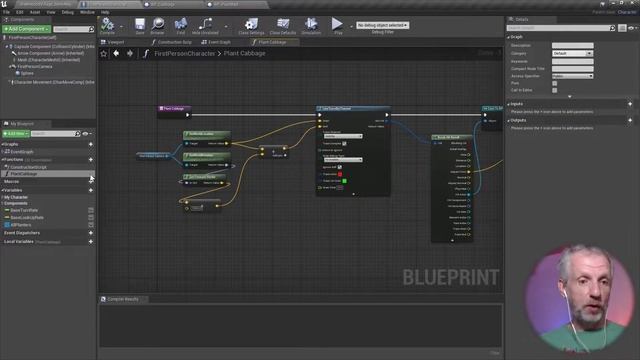Screen dimensions: 640x360
Task: Open the Asset menu
Action: point(35,12)
